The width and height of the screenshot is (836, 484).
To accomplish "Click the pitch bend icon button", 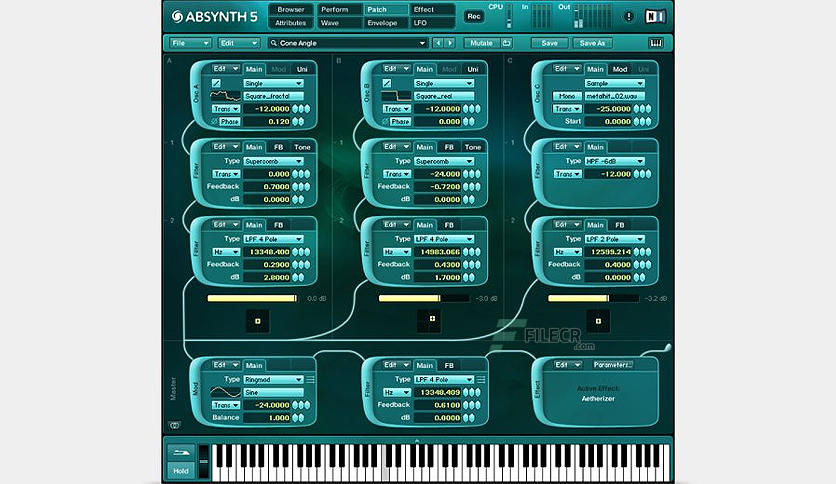I will pyautogui.click(x=181, y=453).
